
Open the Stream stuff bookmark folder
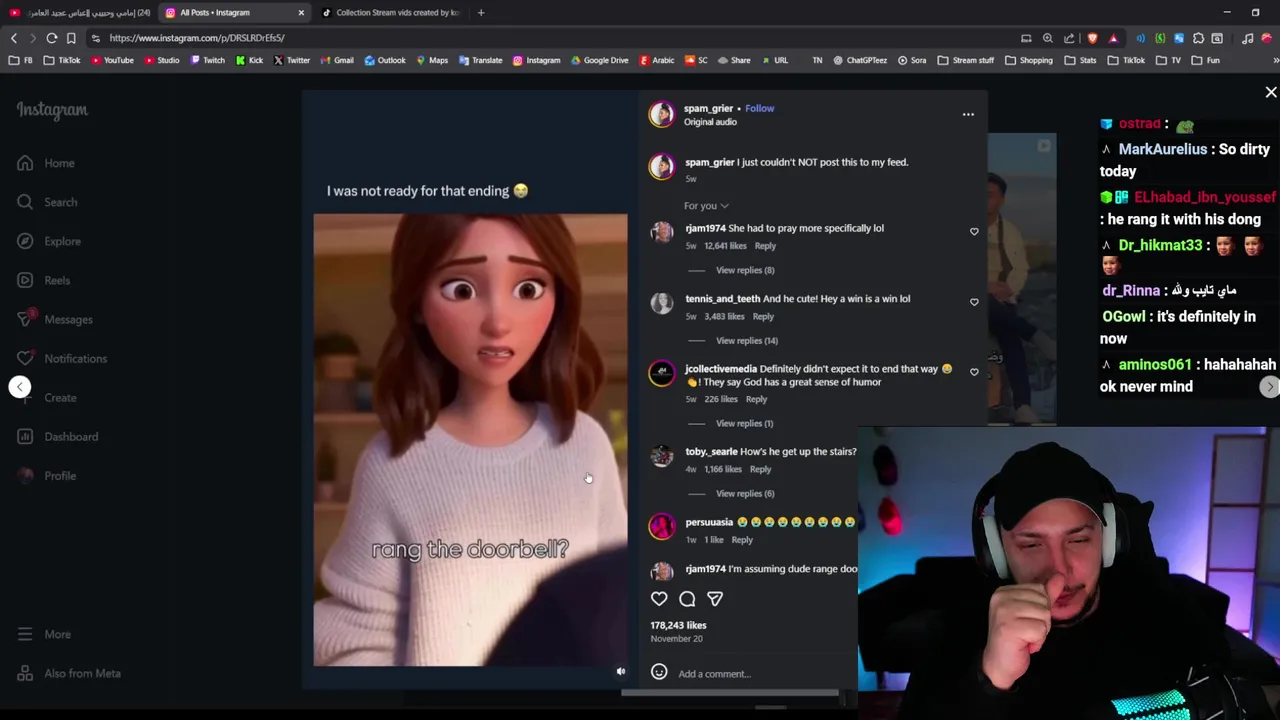point(965,60)
